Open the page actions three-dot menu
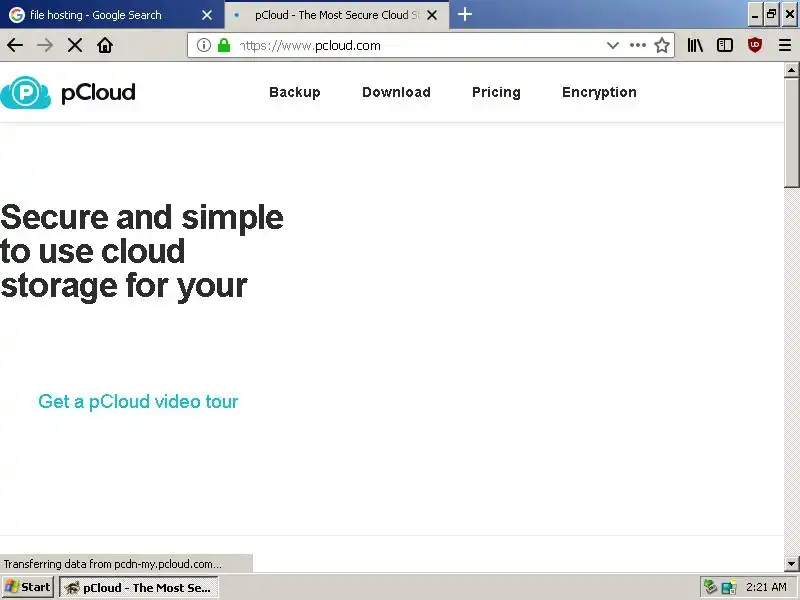Image resolution: width=800 pixels, height=600 pixels. click(638, 45)
